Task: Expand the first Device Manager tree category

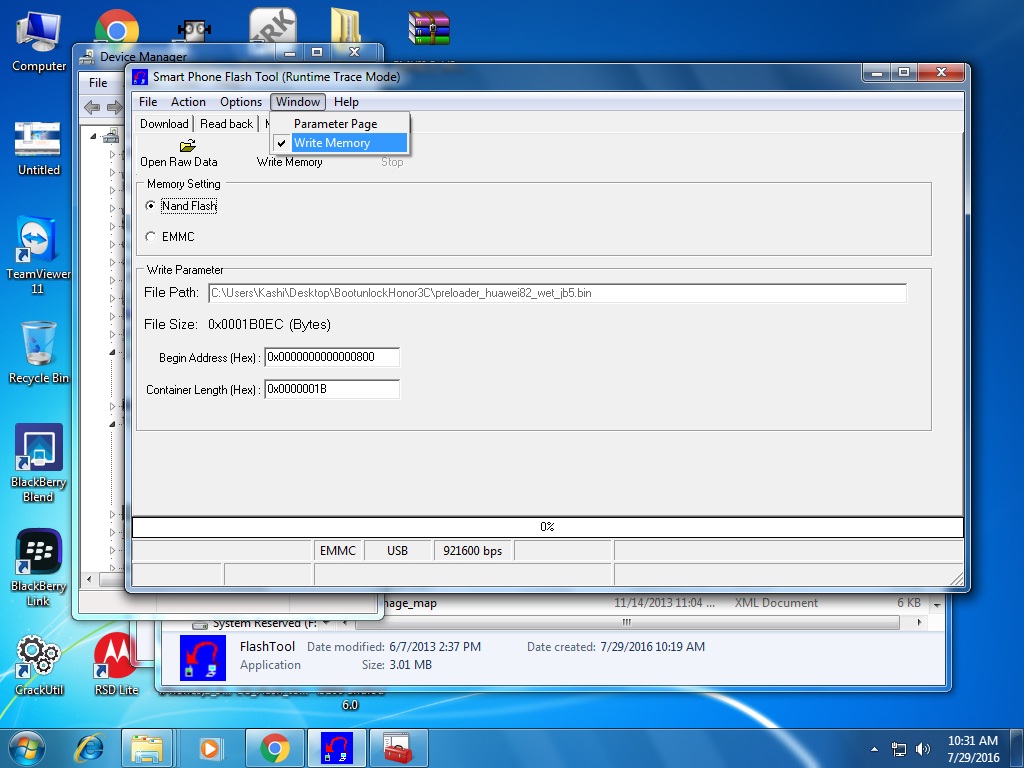Action: click(112, 155)
